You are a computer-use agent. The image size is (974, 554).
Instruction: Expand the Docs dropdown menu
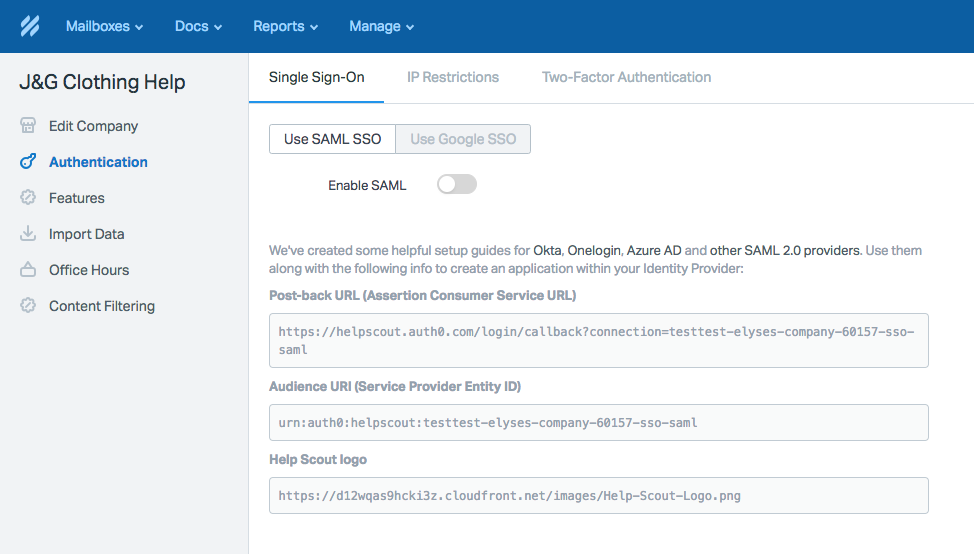198,26
